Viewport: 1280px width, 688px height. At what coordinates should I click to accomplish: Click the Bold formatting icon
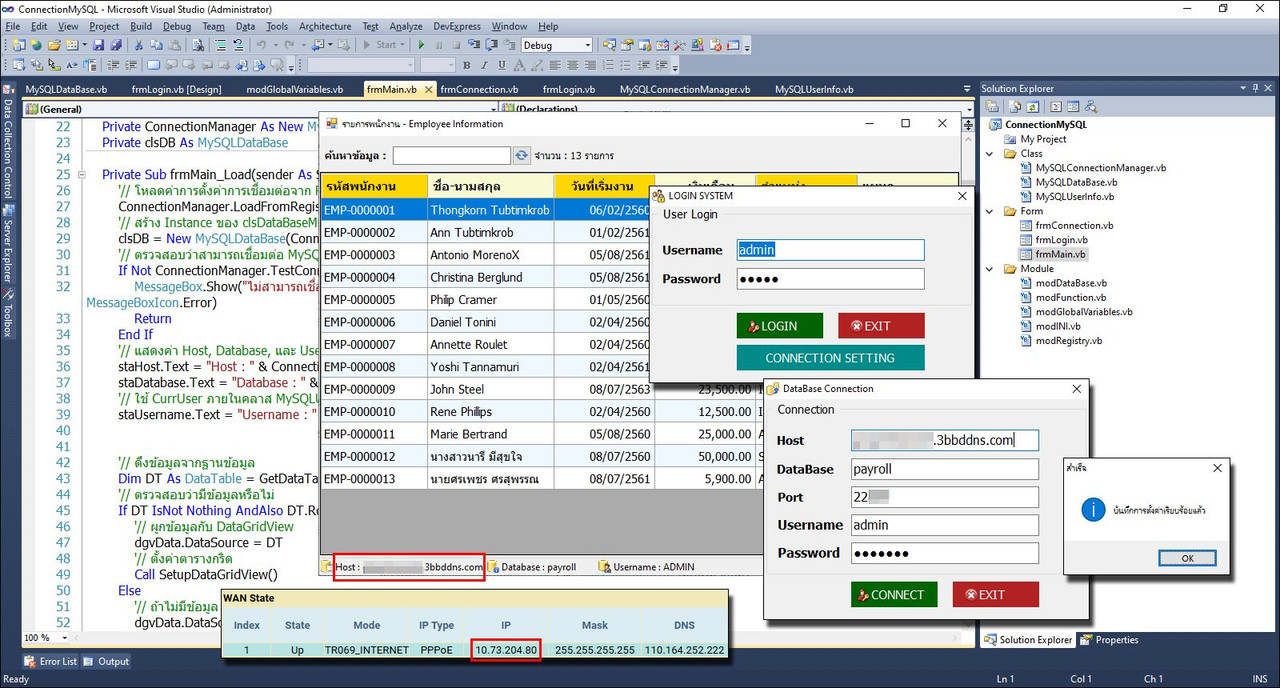tap(466, 65)
